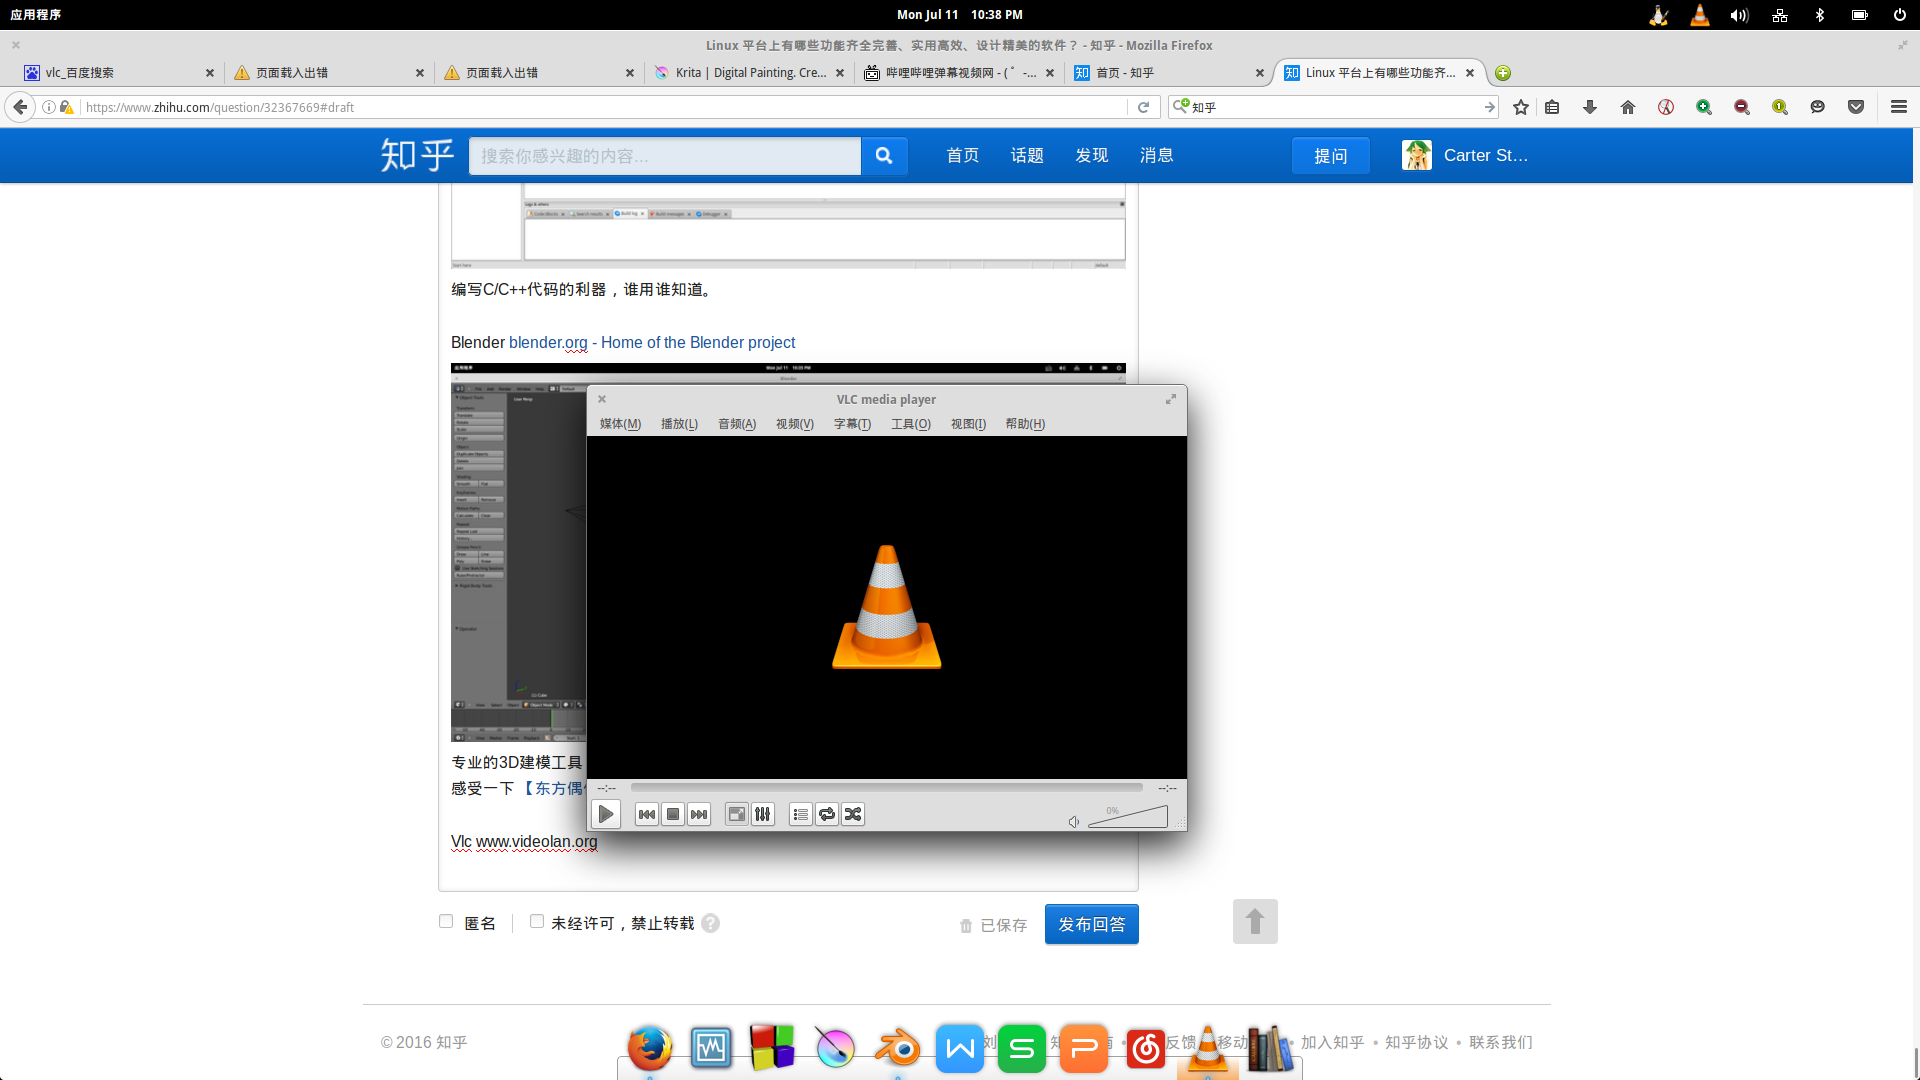Open Firefox Hello chat icon

point(1818,107)
